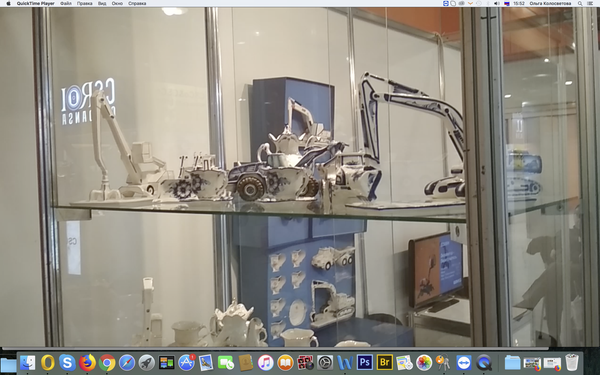The image size is (600, 375).
Task: Open the Trash in the Dock
Action: coord(572,362)
